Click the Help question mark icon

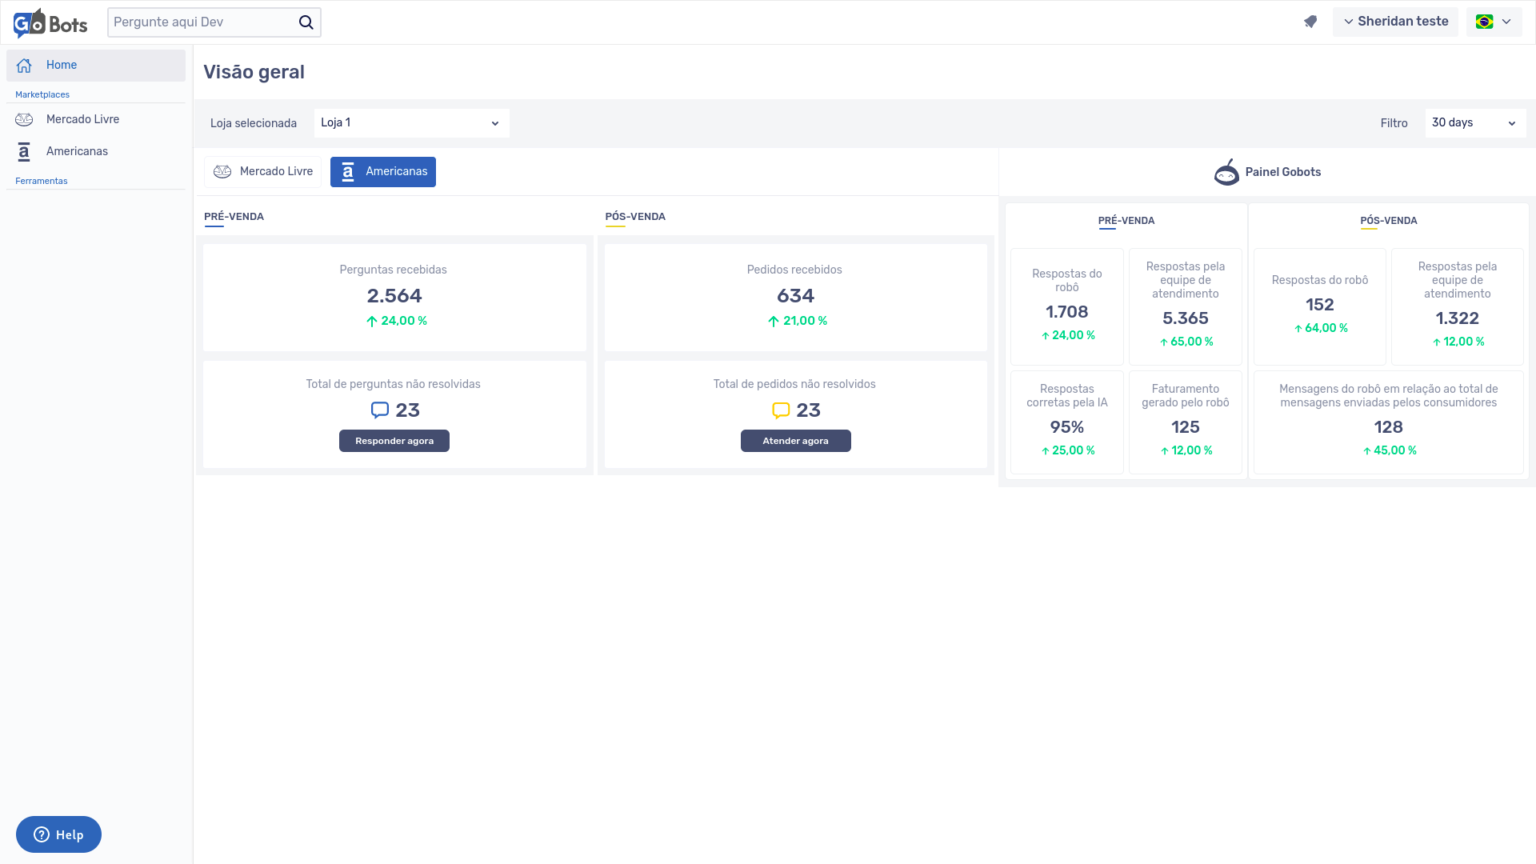point(41,835)
